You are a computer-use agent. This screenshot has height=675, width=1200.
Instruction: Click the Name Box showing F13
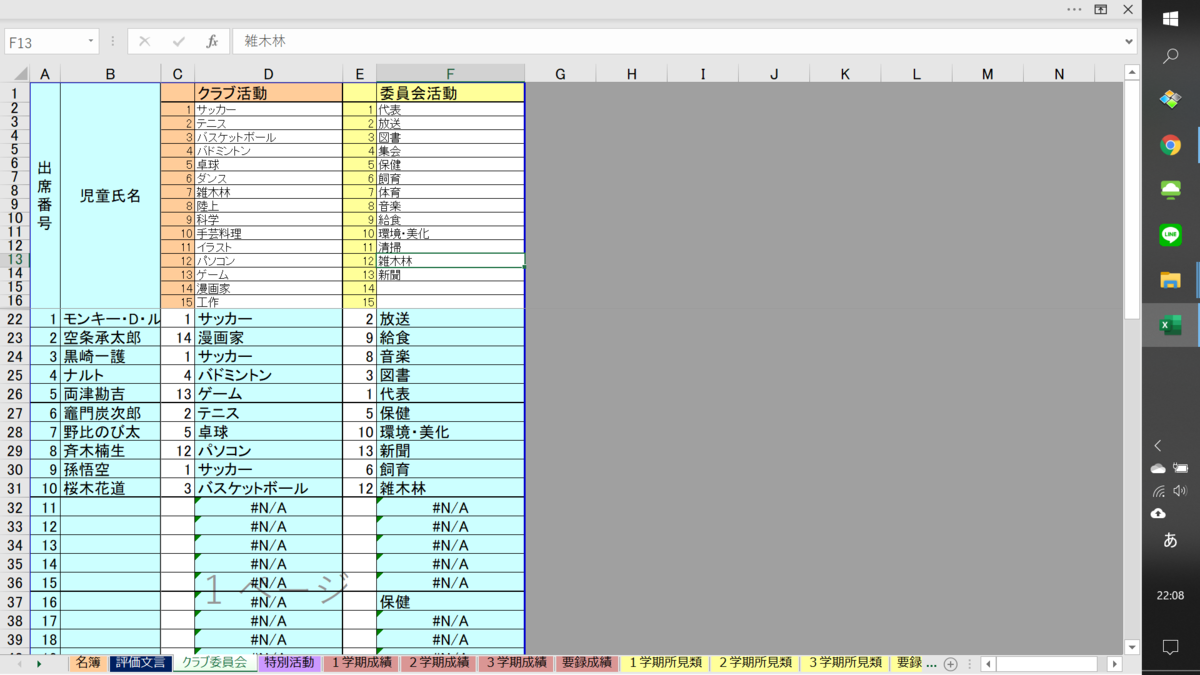click(x=45, y=42)
